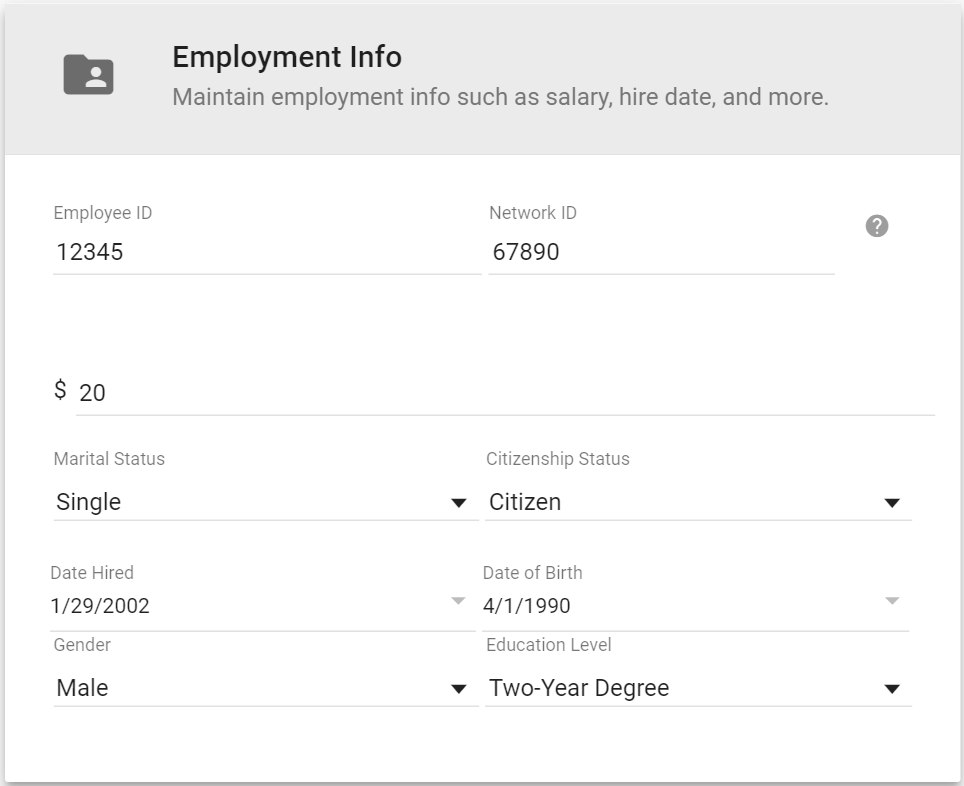
Task: Click the Male gender value
Action: tap(82, 688)
